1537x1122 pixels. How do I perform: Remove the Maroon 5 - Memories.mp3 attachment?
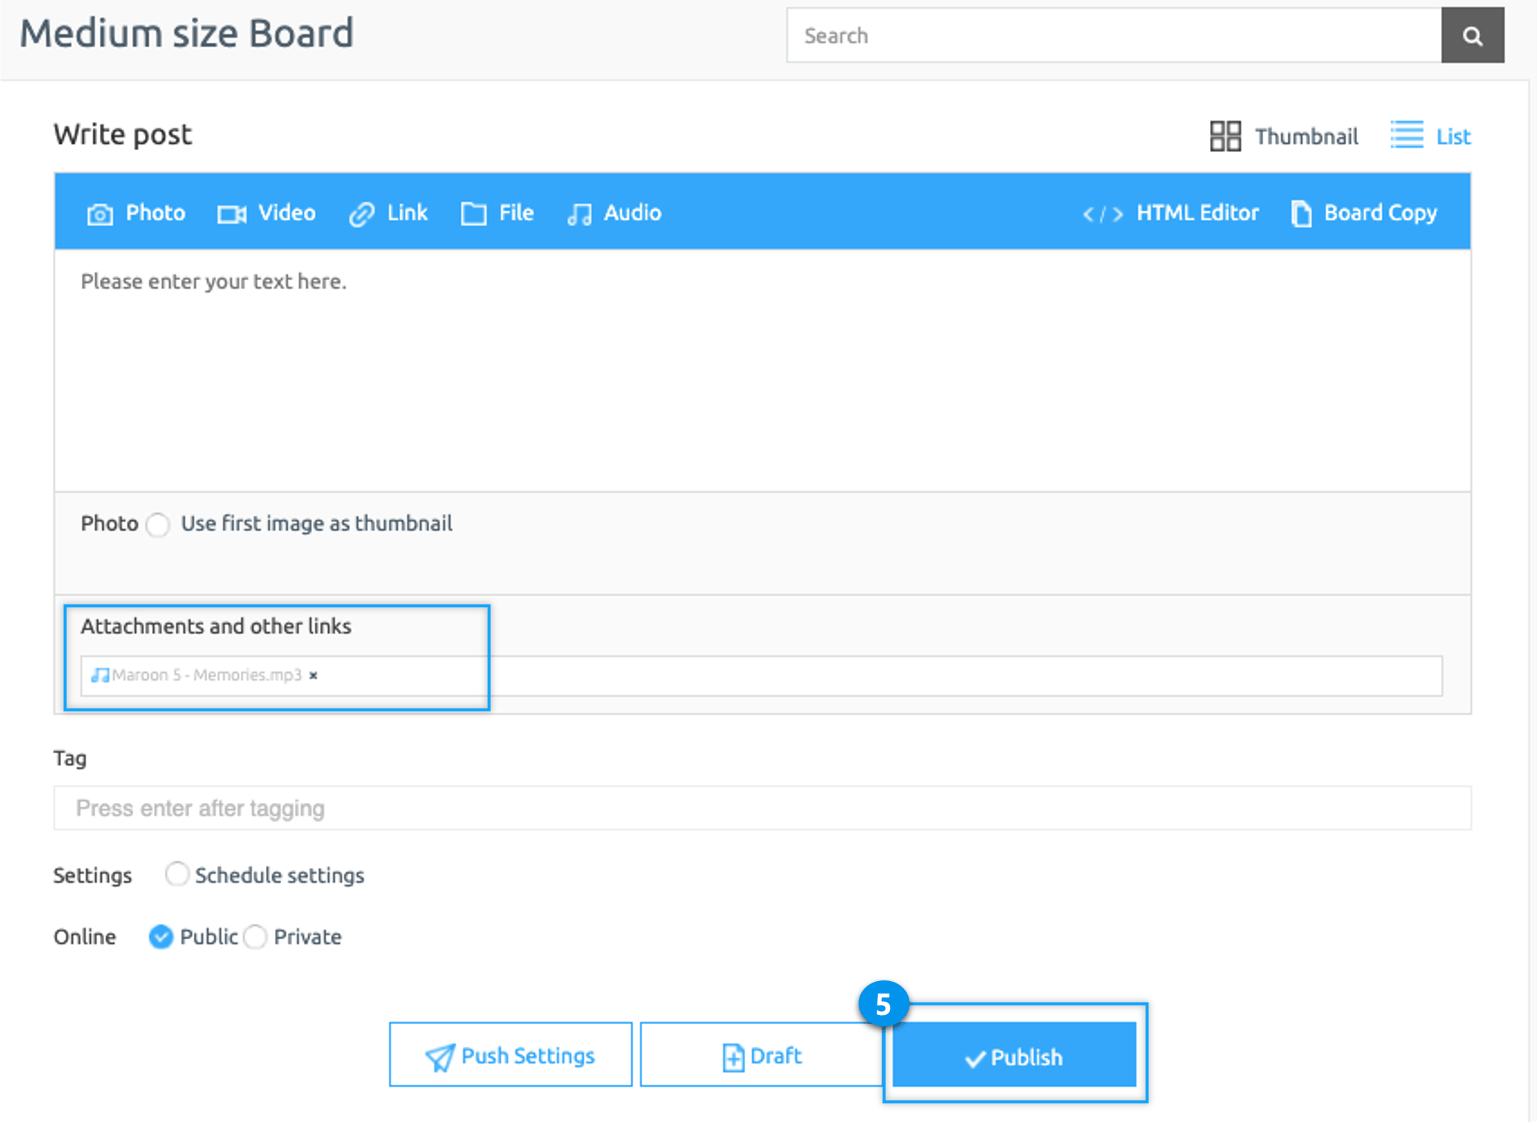pos(314,676)
